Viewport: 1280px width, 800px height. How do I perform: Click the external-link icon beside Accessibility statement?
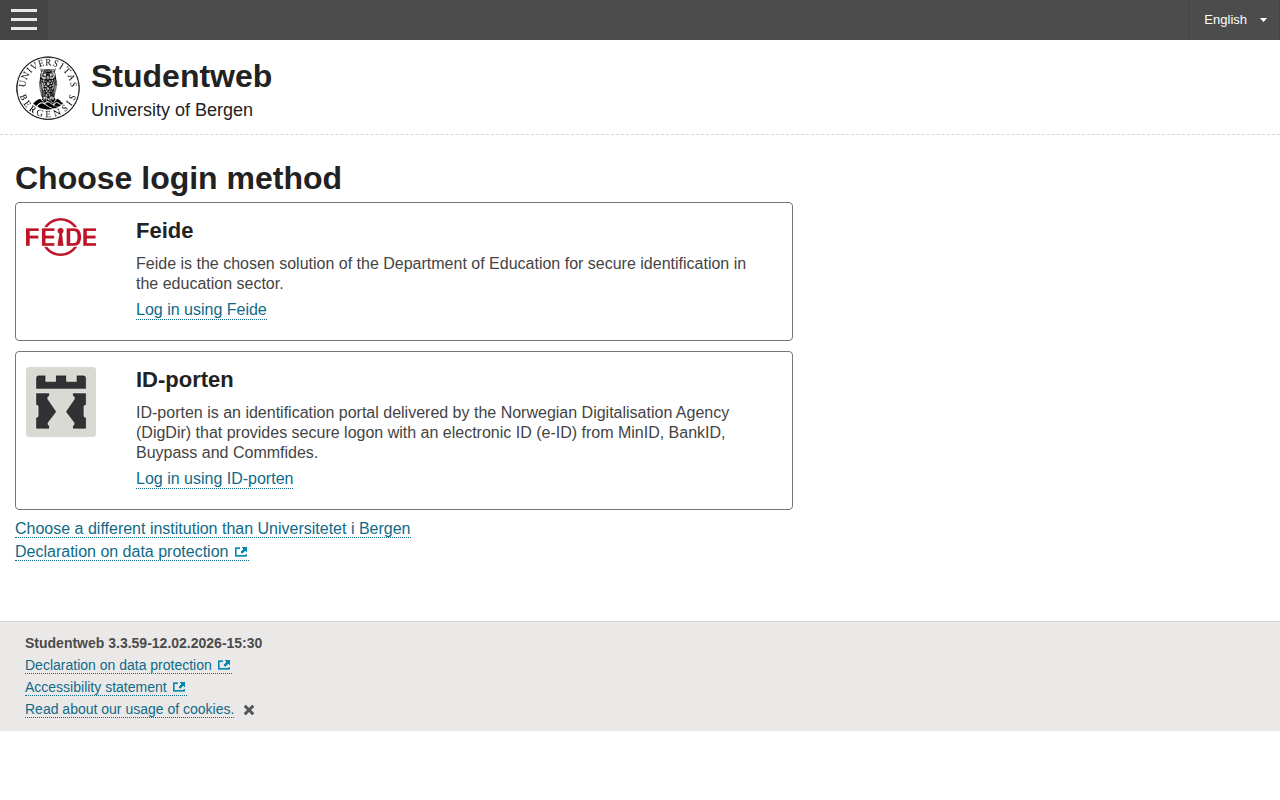click(180, 687)
